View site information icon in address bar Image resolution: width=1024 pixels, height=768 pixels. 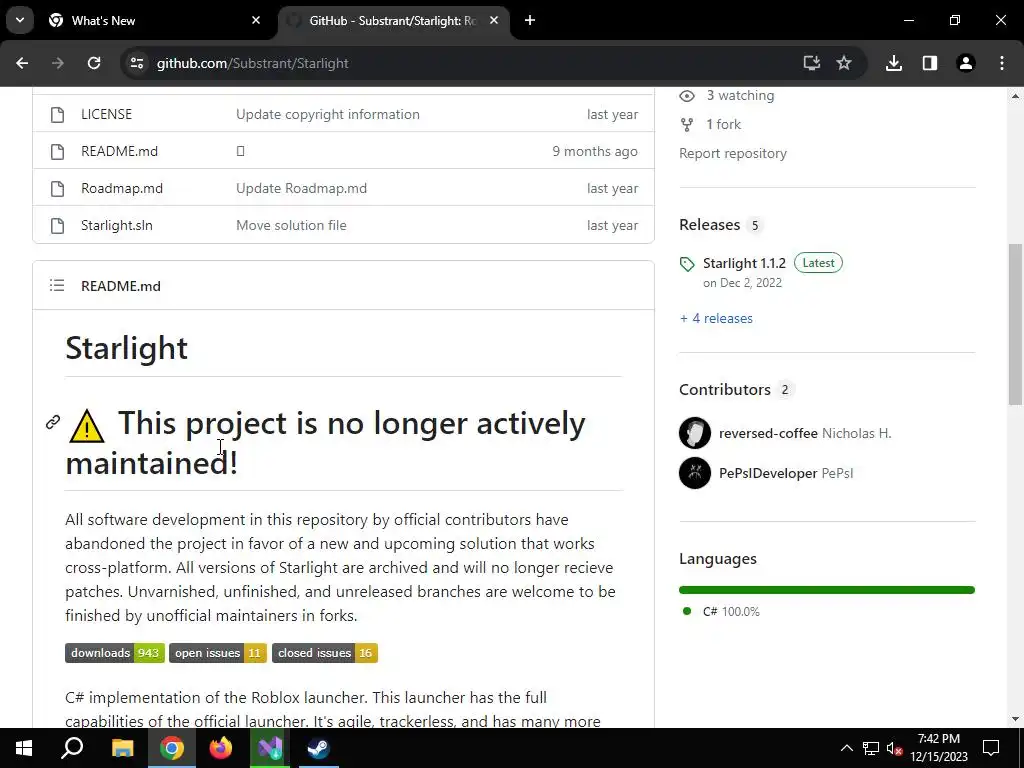136,63
